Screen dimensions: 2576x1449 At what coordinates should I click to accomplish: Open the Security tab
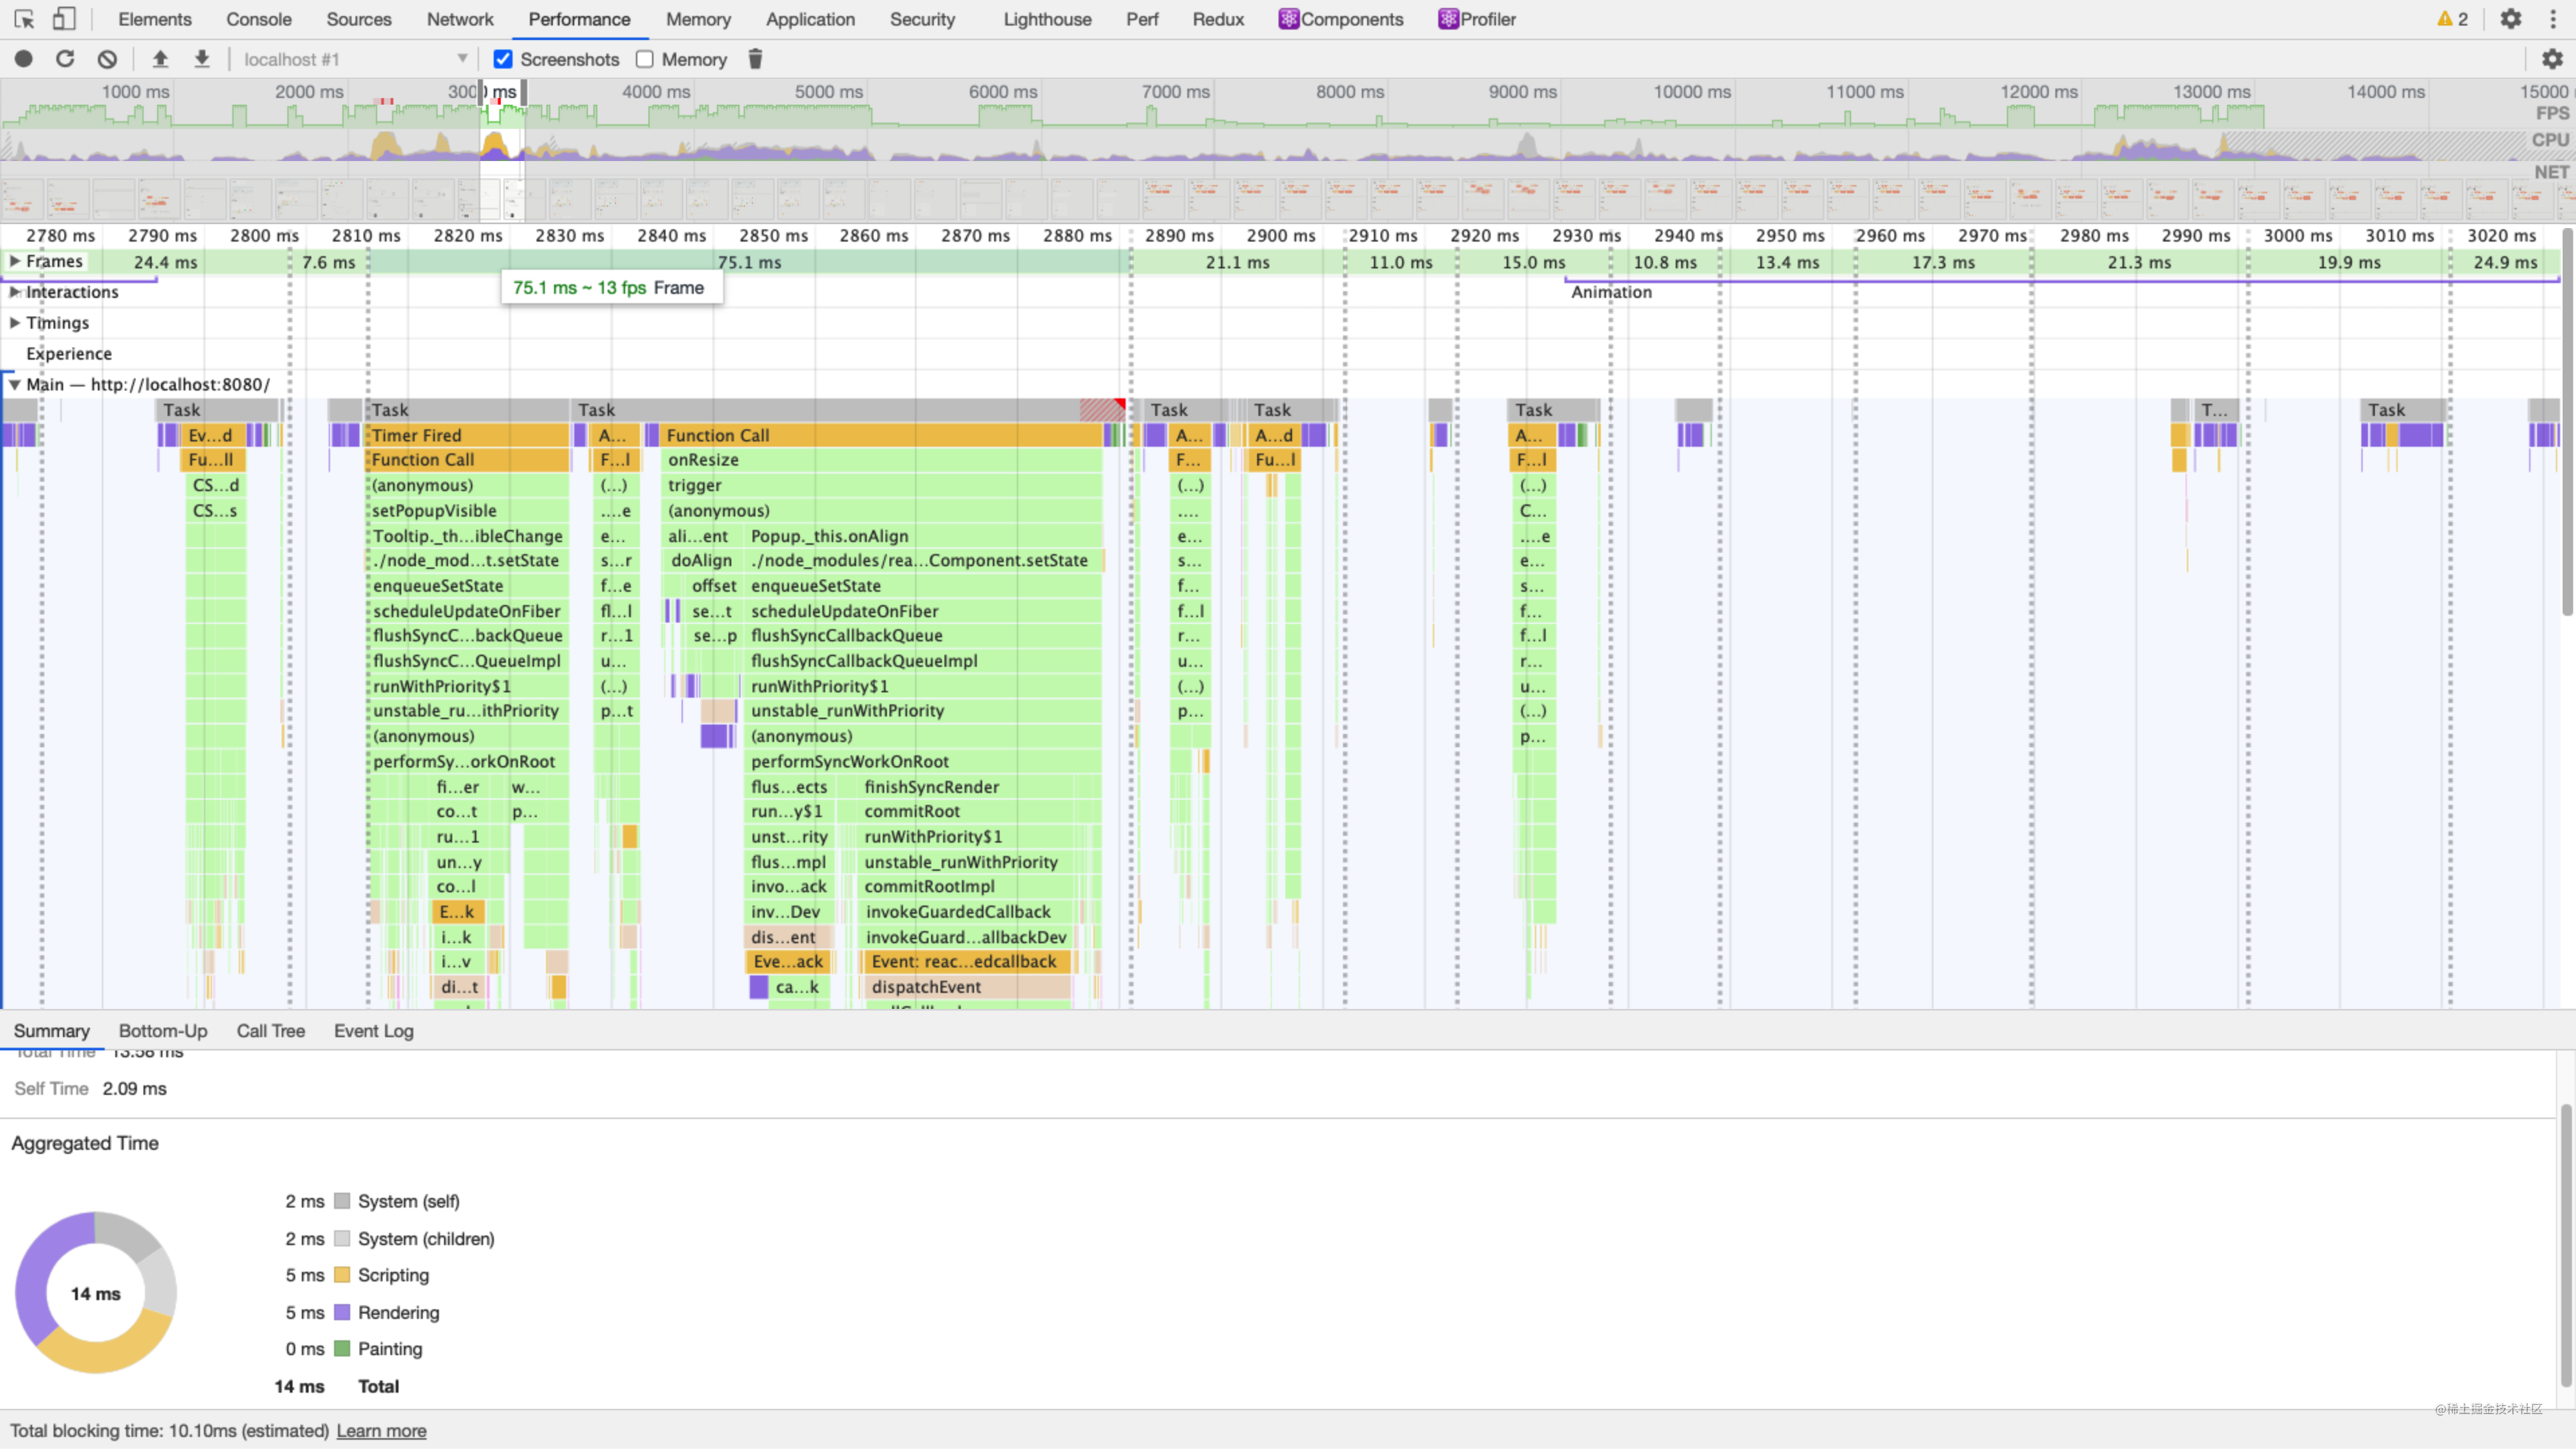point(922,19)
